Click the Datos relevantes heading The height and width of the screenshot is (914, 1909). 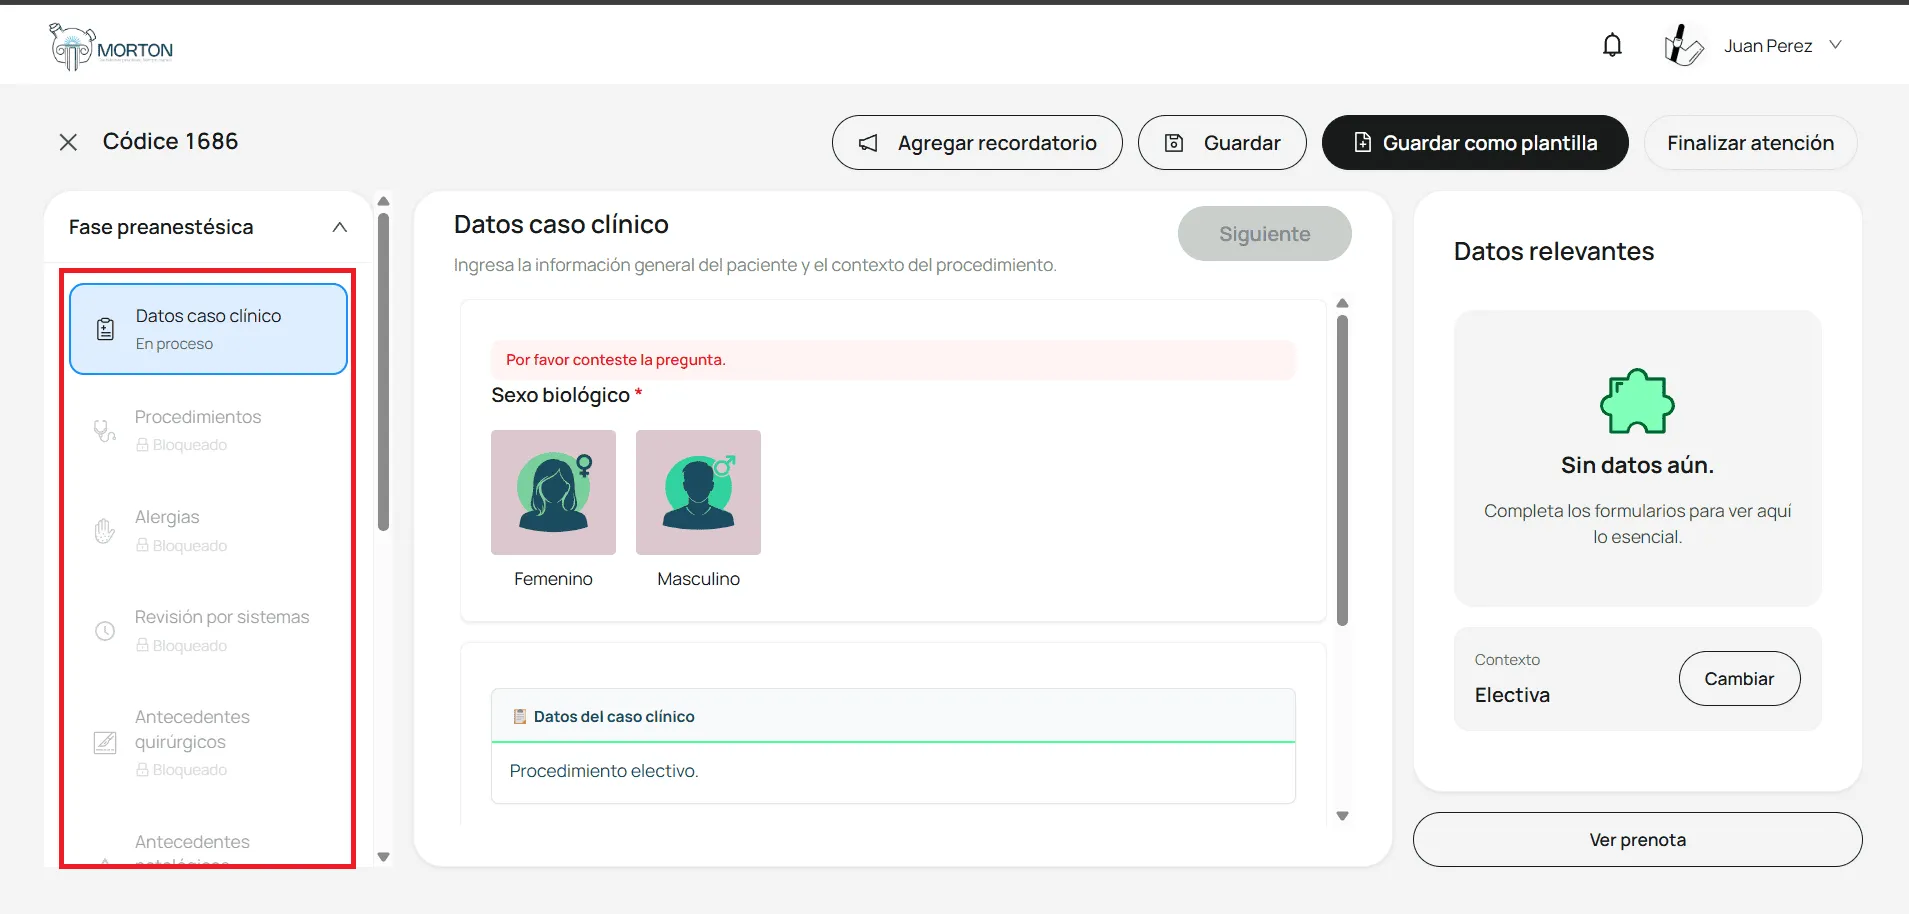1553,251
